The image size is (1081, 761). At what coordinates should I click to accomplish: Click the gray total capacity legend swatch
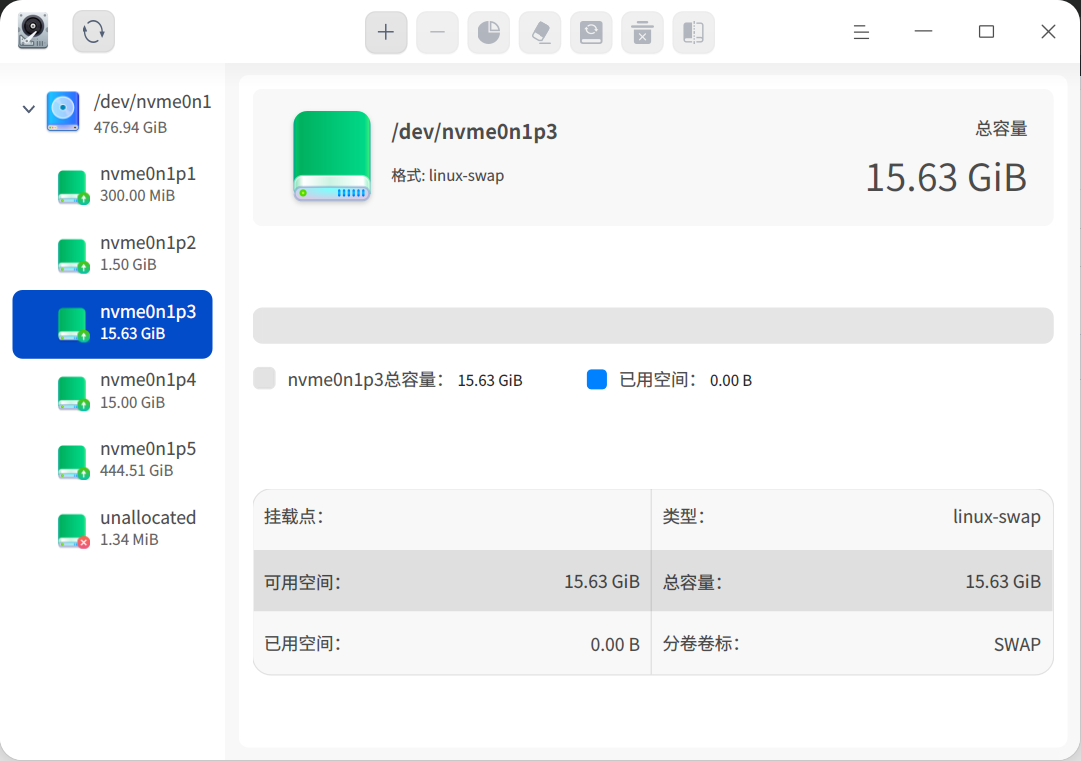pos(264,378)
